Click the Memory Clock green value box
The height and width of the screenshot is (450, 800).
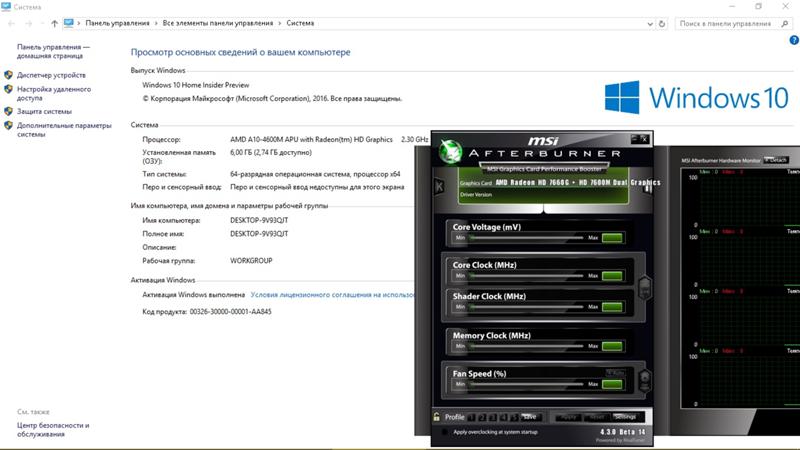[x=612, y=346]
